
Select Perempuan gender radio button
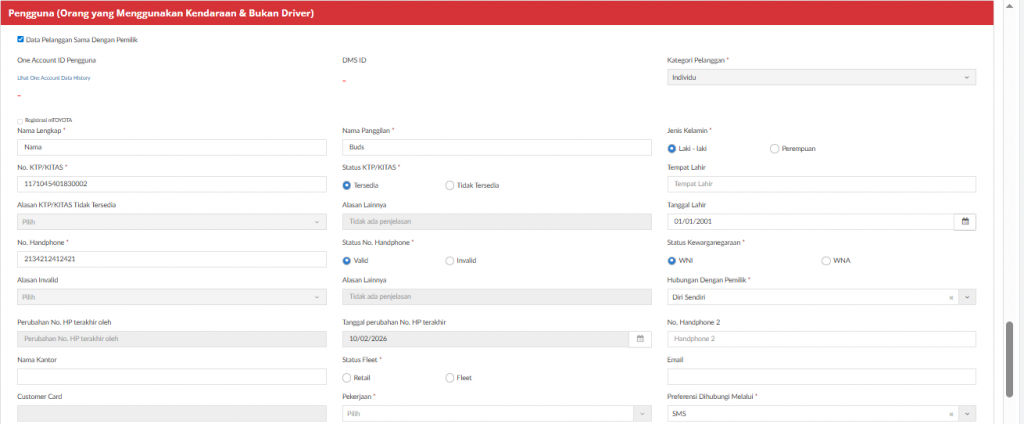coord(775,148)
